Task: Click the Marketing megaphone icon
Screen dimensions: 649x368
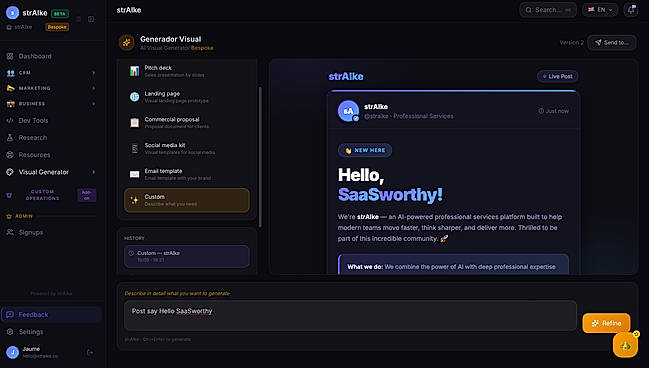Action: (10, 88)
